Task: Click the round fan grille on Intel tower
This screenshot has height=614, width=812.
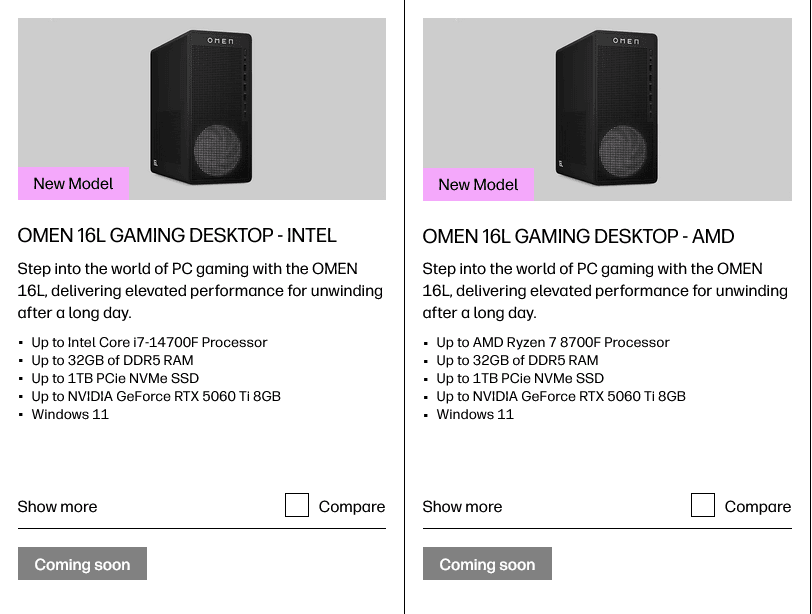Action: click(218, 151)
